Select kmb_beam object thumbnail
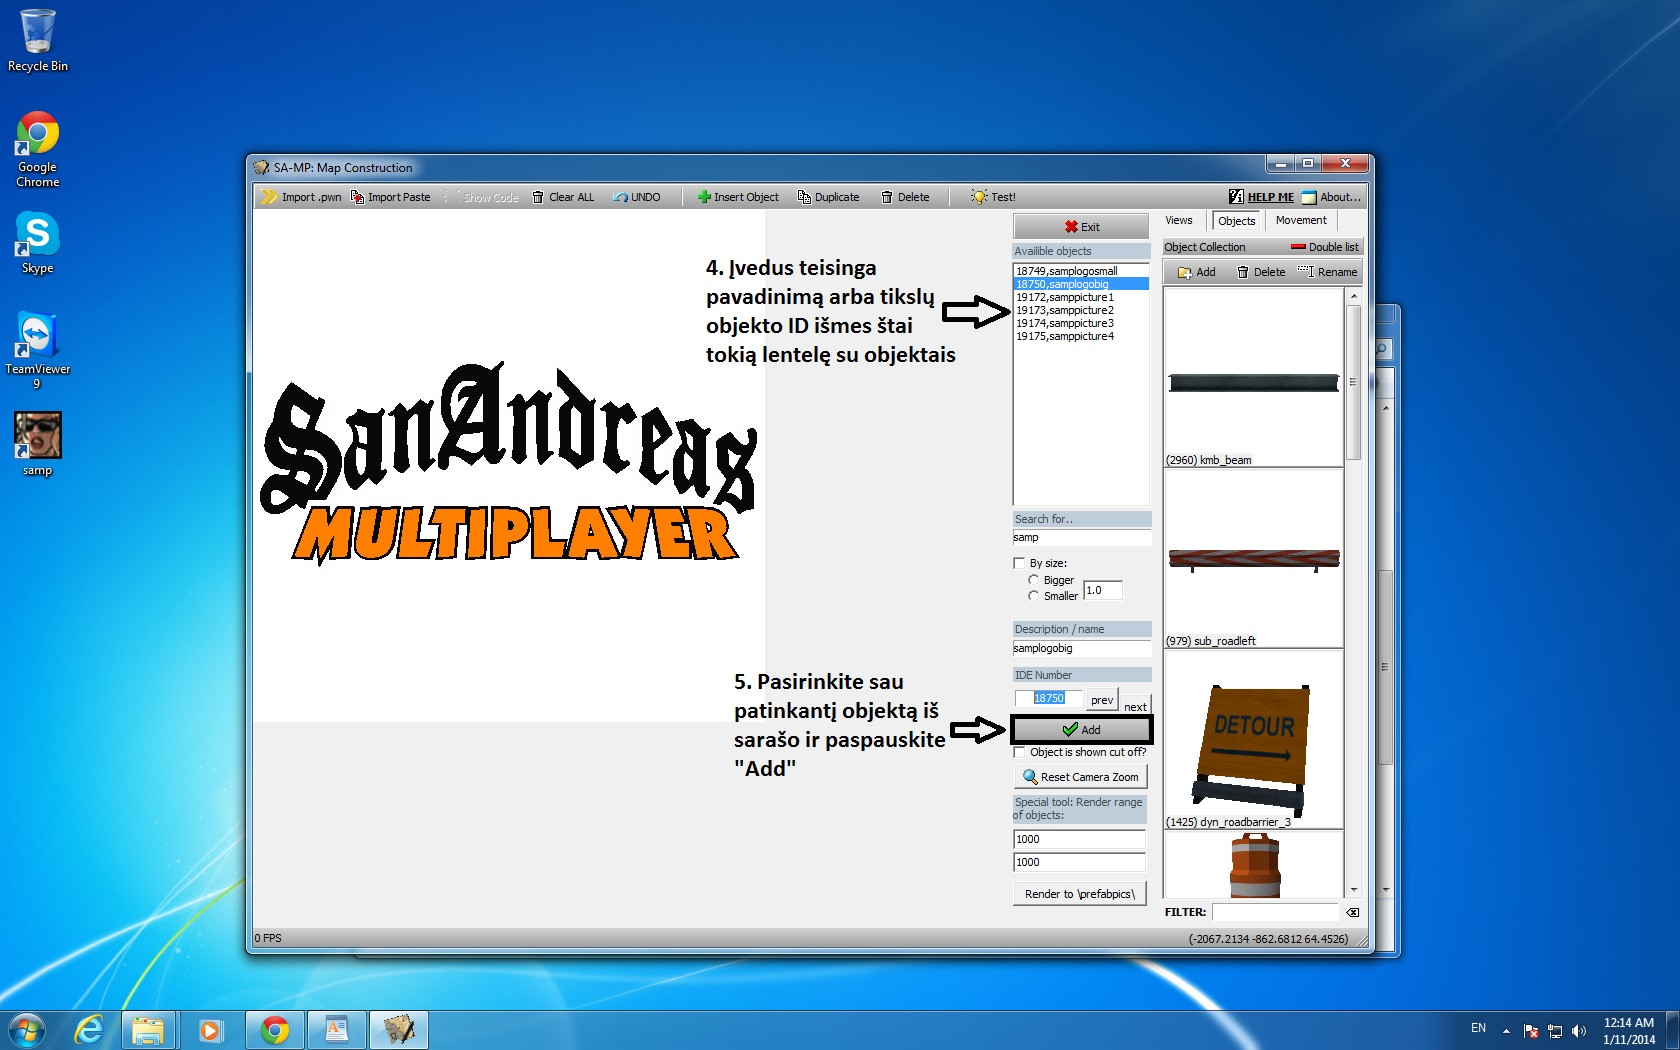This screenshot has width=1680, height=1050. pyautogui.click(x=1253, y=377)
